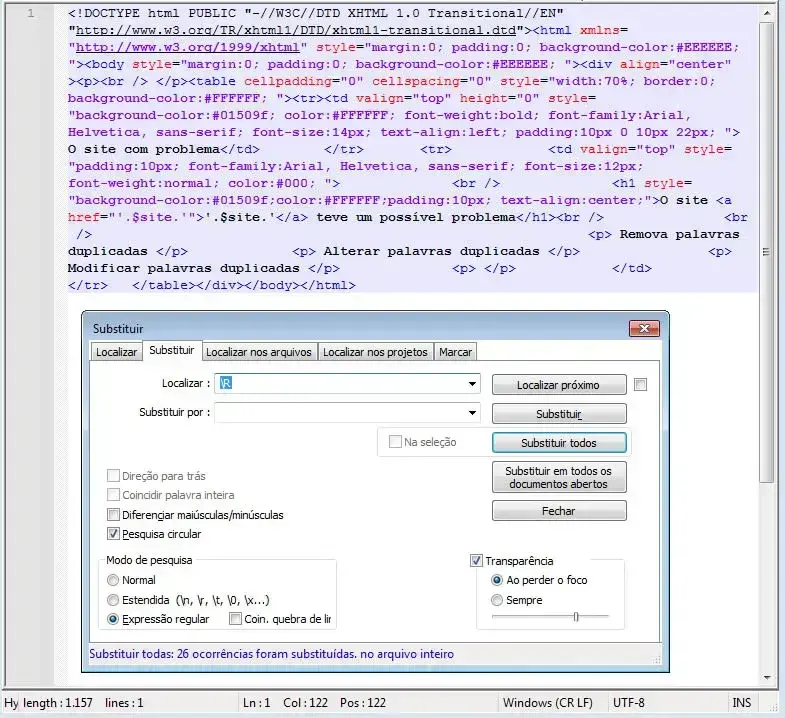Switch to the Localizar tab
The image size is (785, 718).
point(116,352)
